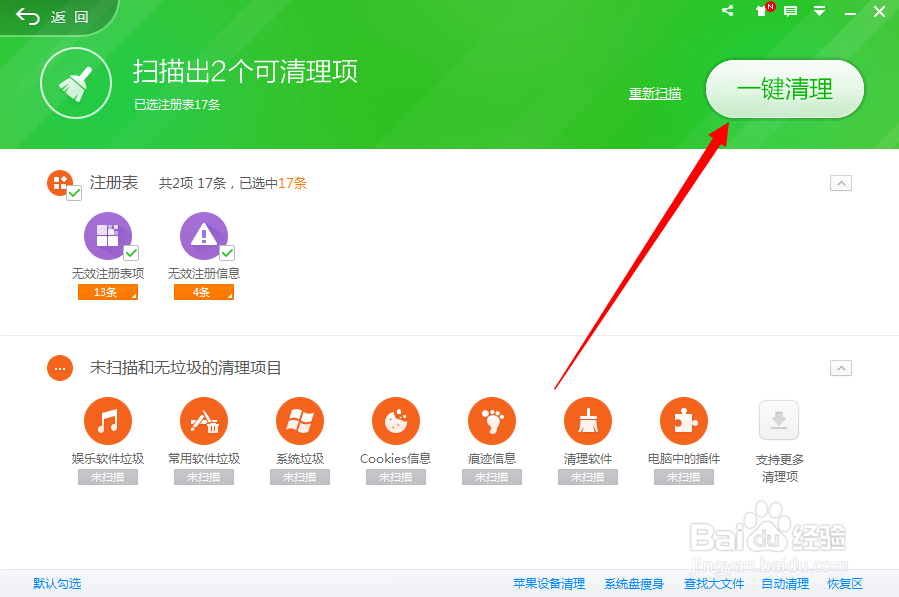This screenshot has width=899, height=597.
Task: Open the share icon in title bar
Action: click(728, 10)
